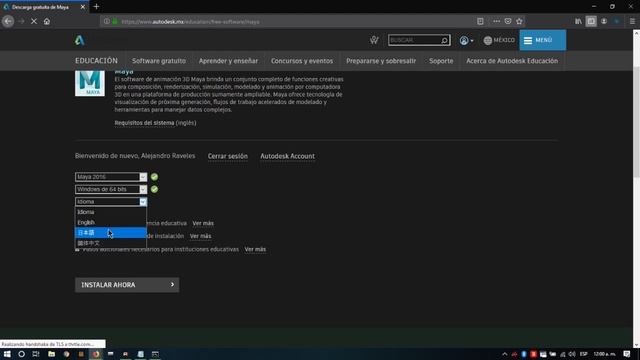The height and width of the screenshot is (360, 640).
Task: Select the Idioma placeholder option in list
Action: (x=111, y=212)
